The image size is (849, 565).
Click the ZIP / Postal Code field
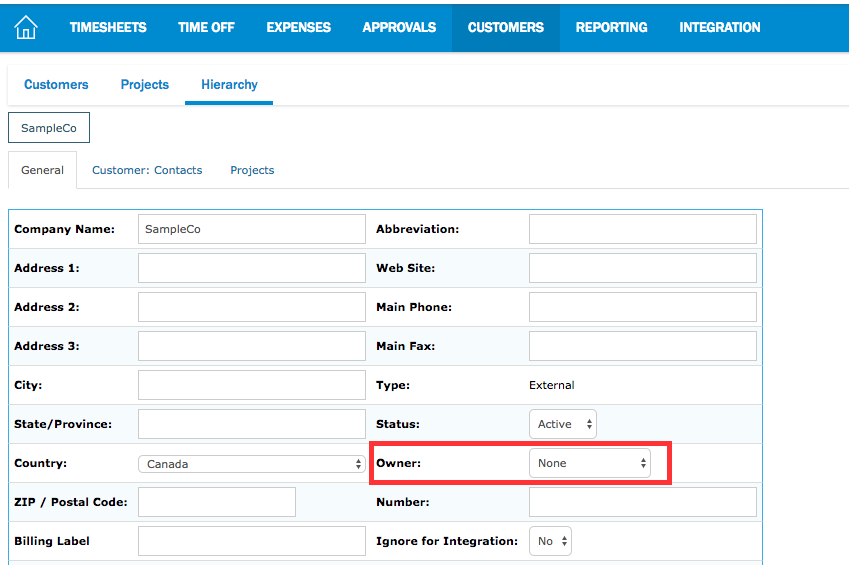click(217, 502)
